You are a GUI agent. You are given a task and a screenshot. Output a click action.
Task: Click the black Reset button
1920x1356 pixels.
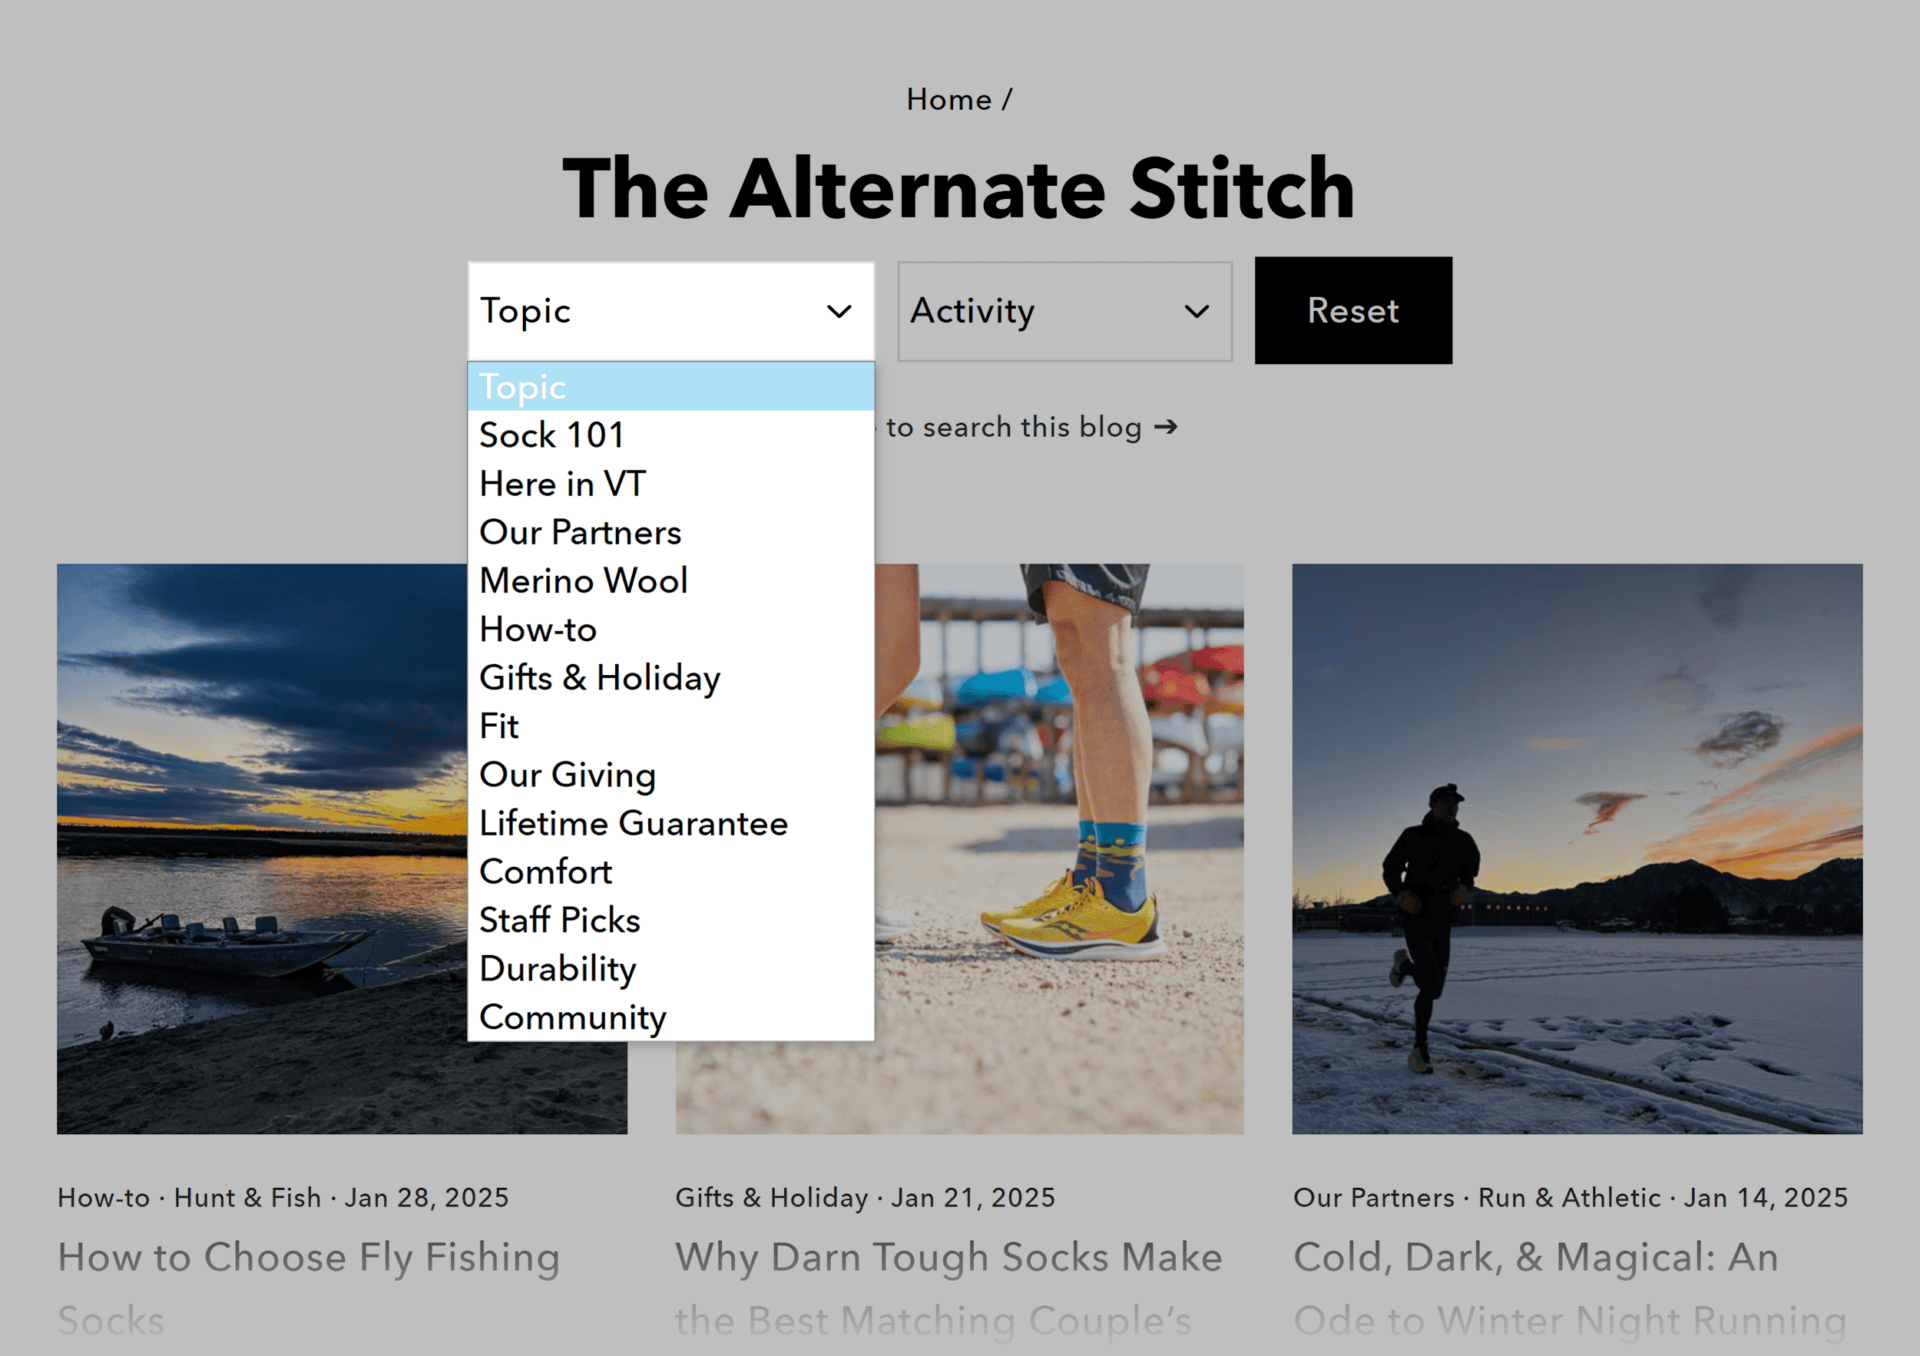[x=1353, y=310]
